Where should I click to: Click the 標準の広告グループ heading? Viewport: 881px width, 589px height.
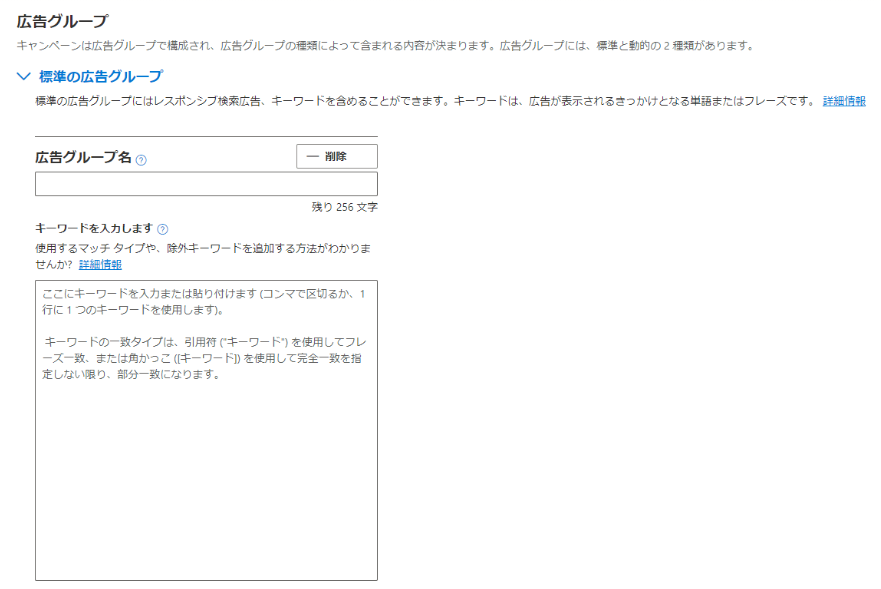click(101, 76)
